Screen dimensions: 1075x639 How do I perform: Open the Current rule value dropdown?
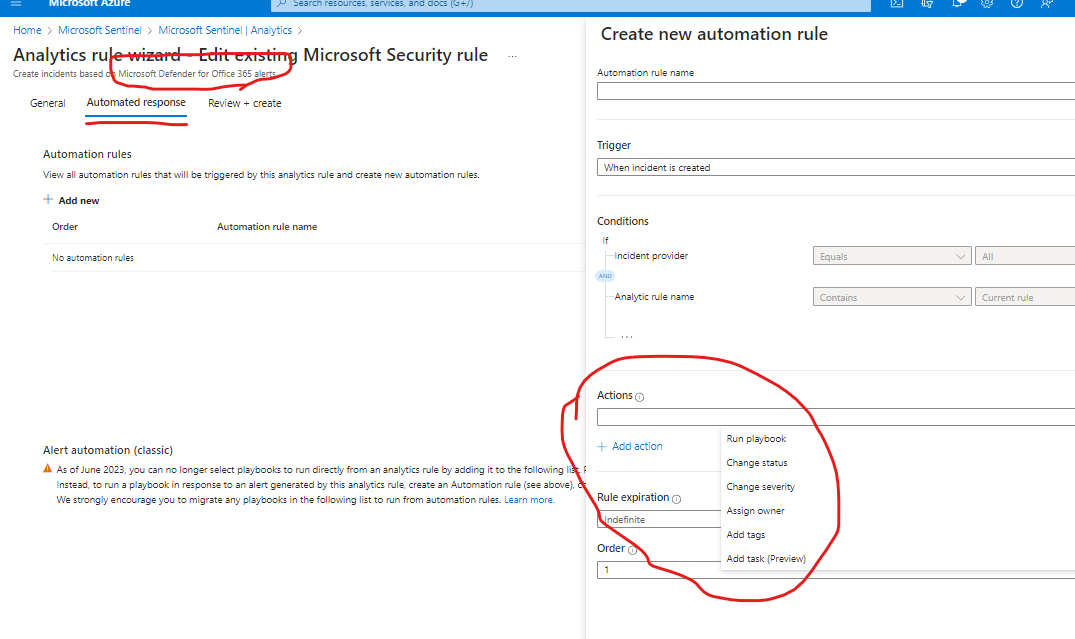1025,298
